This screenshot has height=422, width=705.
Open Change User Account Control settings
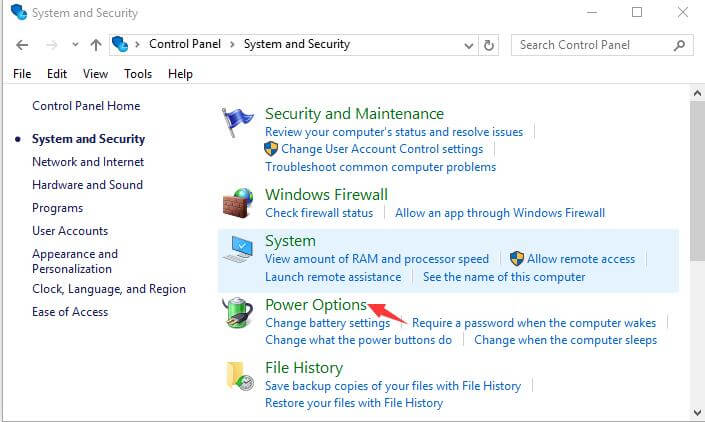click(x=382, y=149)
